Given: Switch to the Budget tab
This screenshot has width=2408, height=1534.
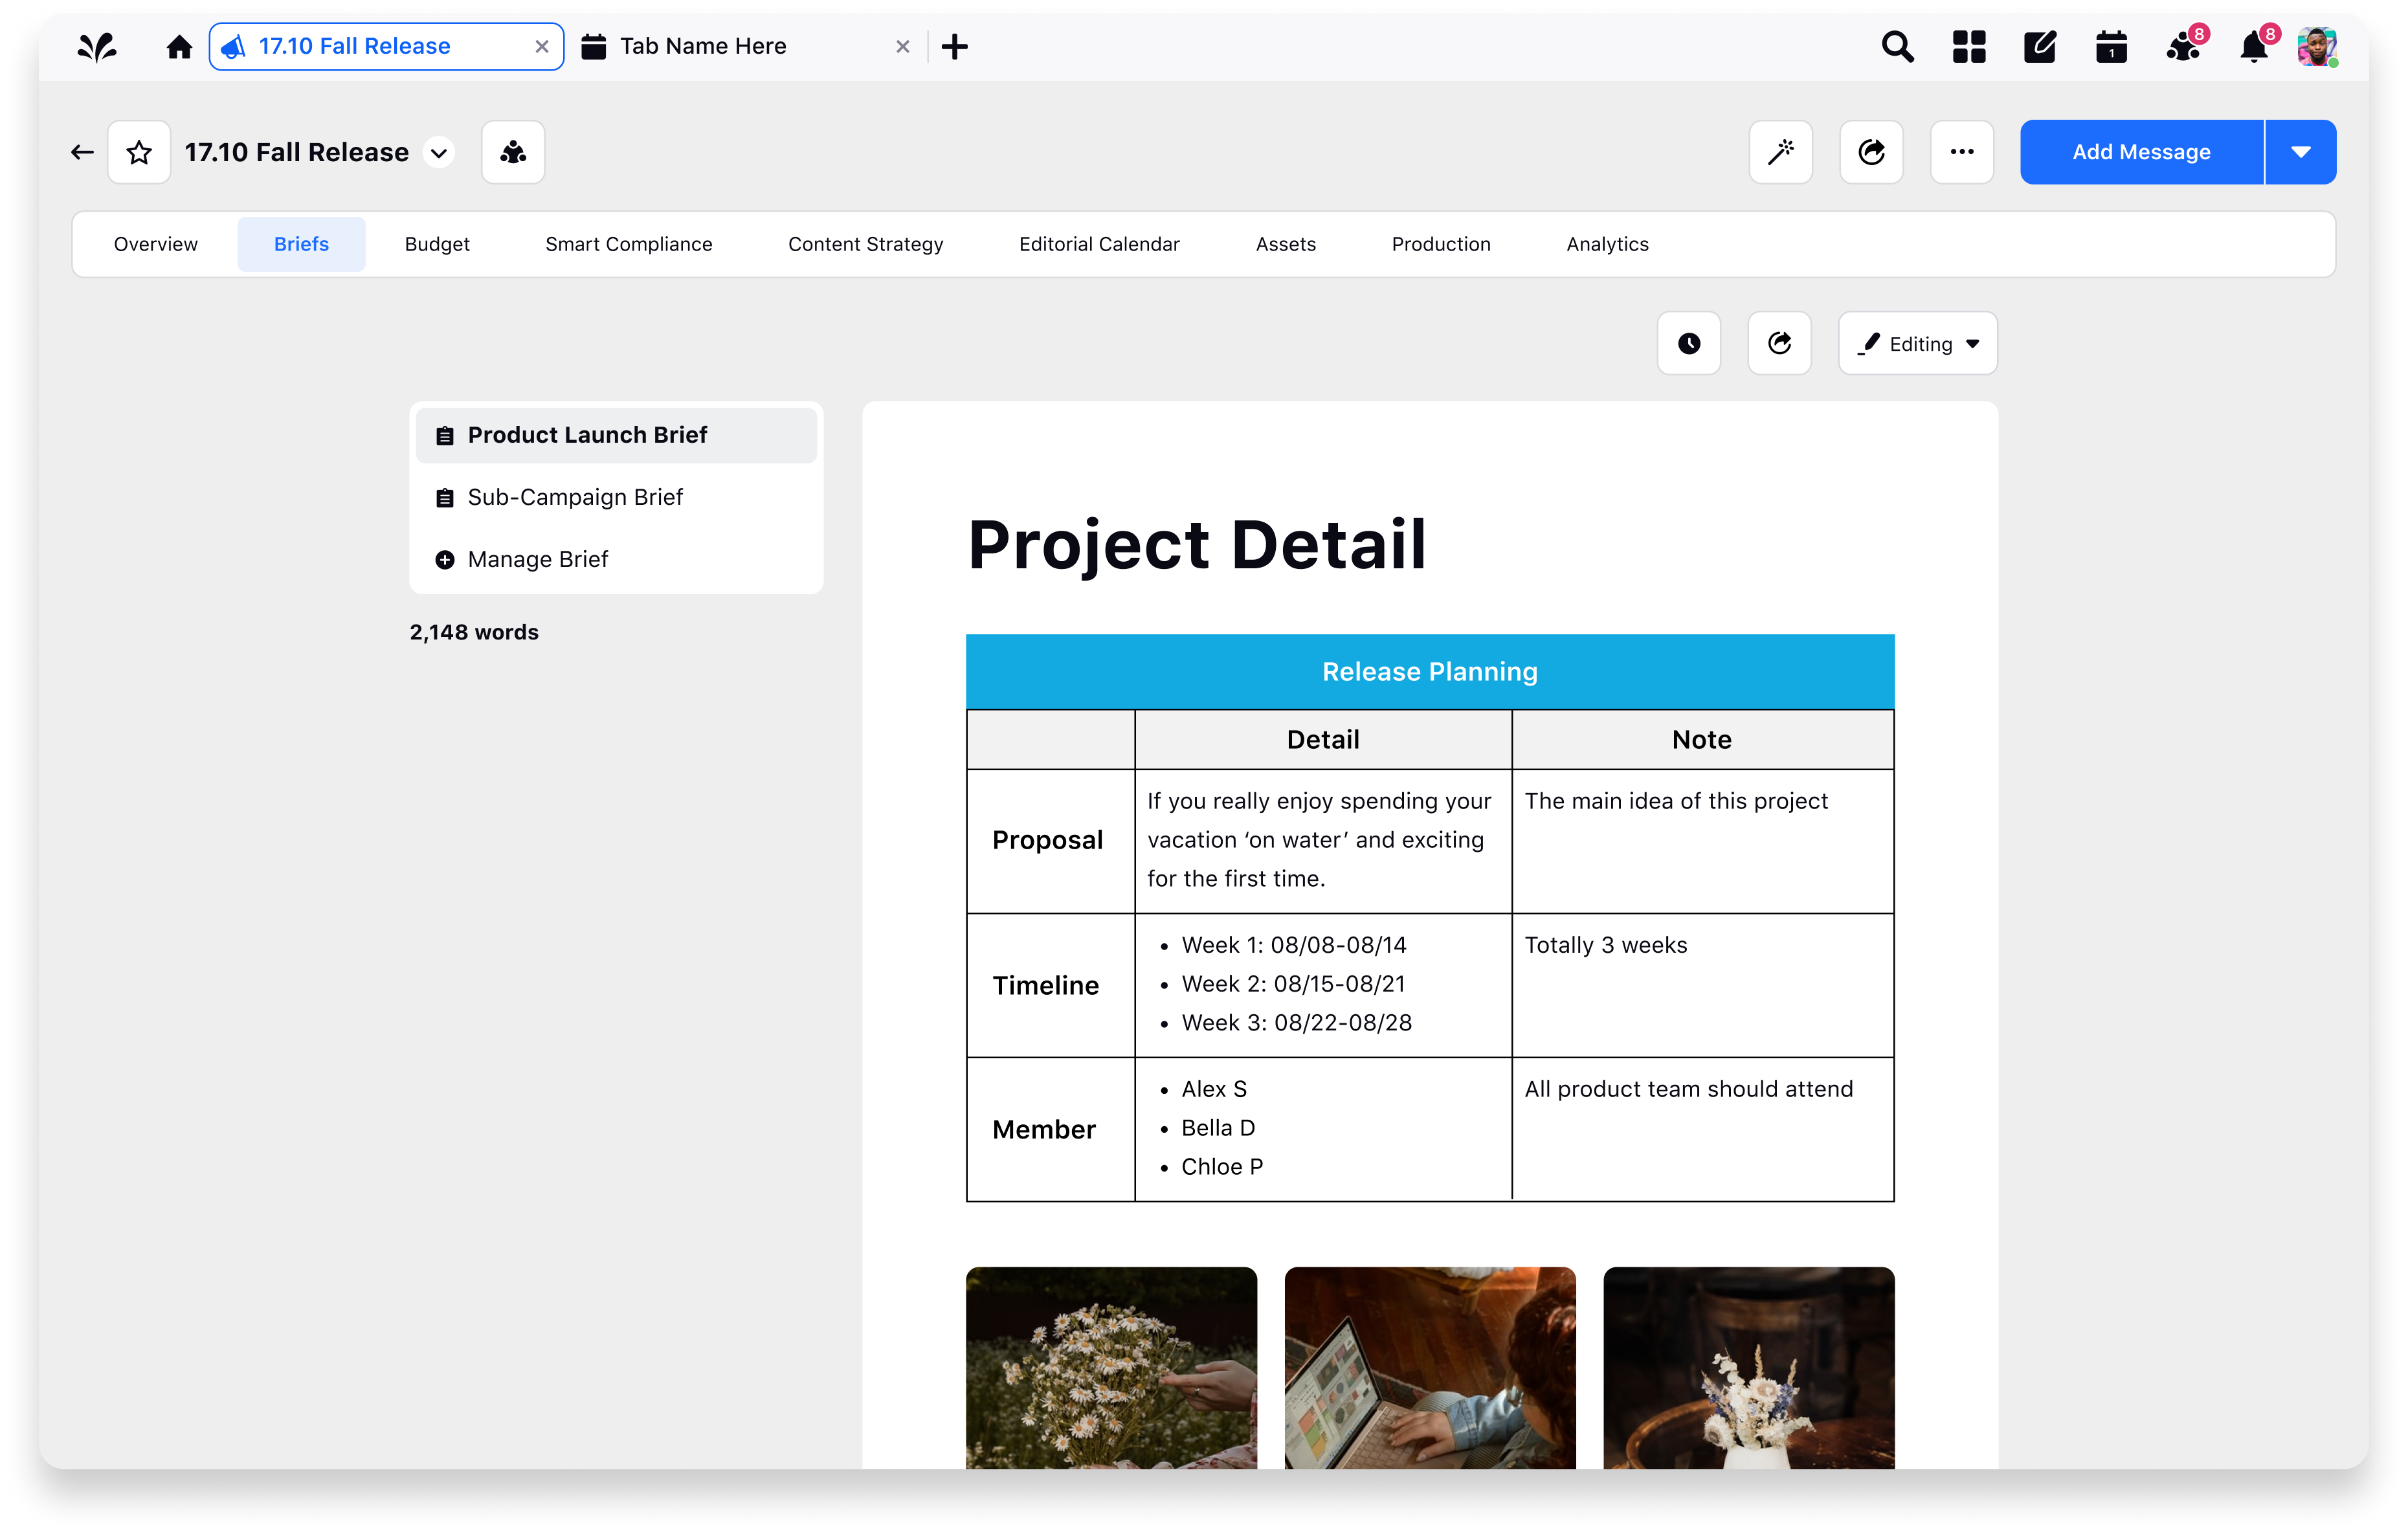Looking at the screenshot, I should (x=437, y=244).
